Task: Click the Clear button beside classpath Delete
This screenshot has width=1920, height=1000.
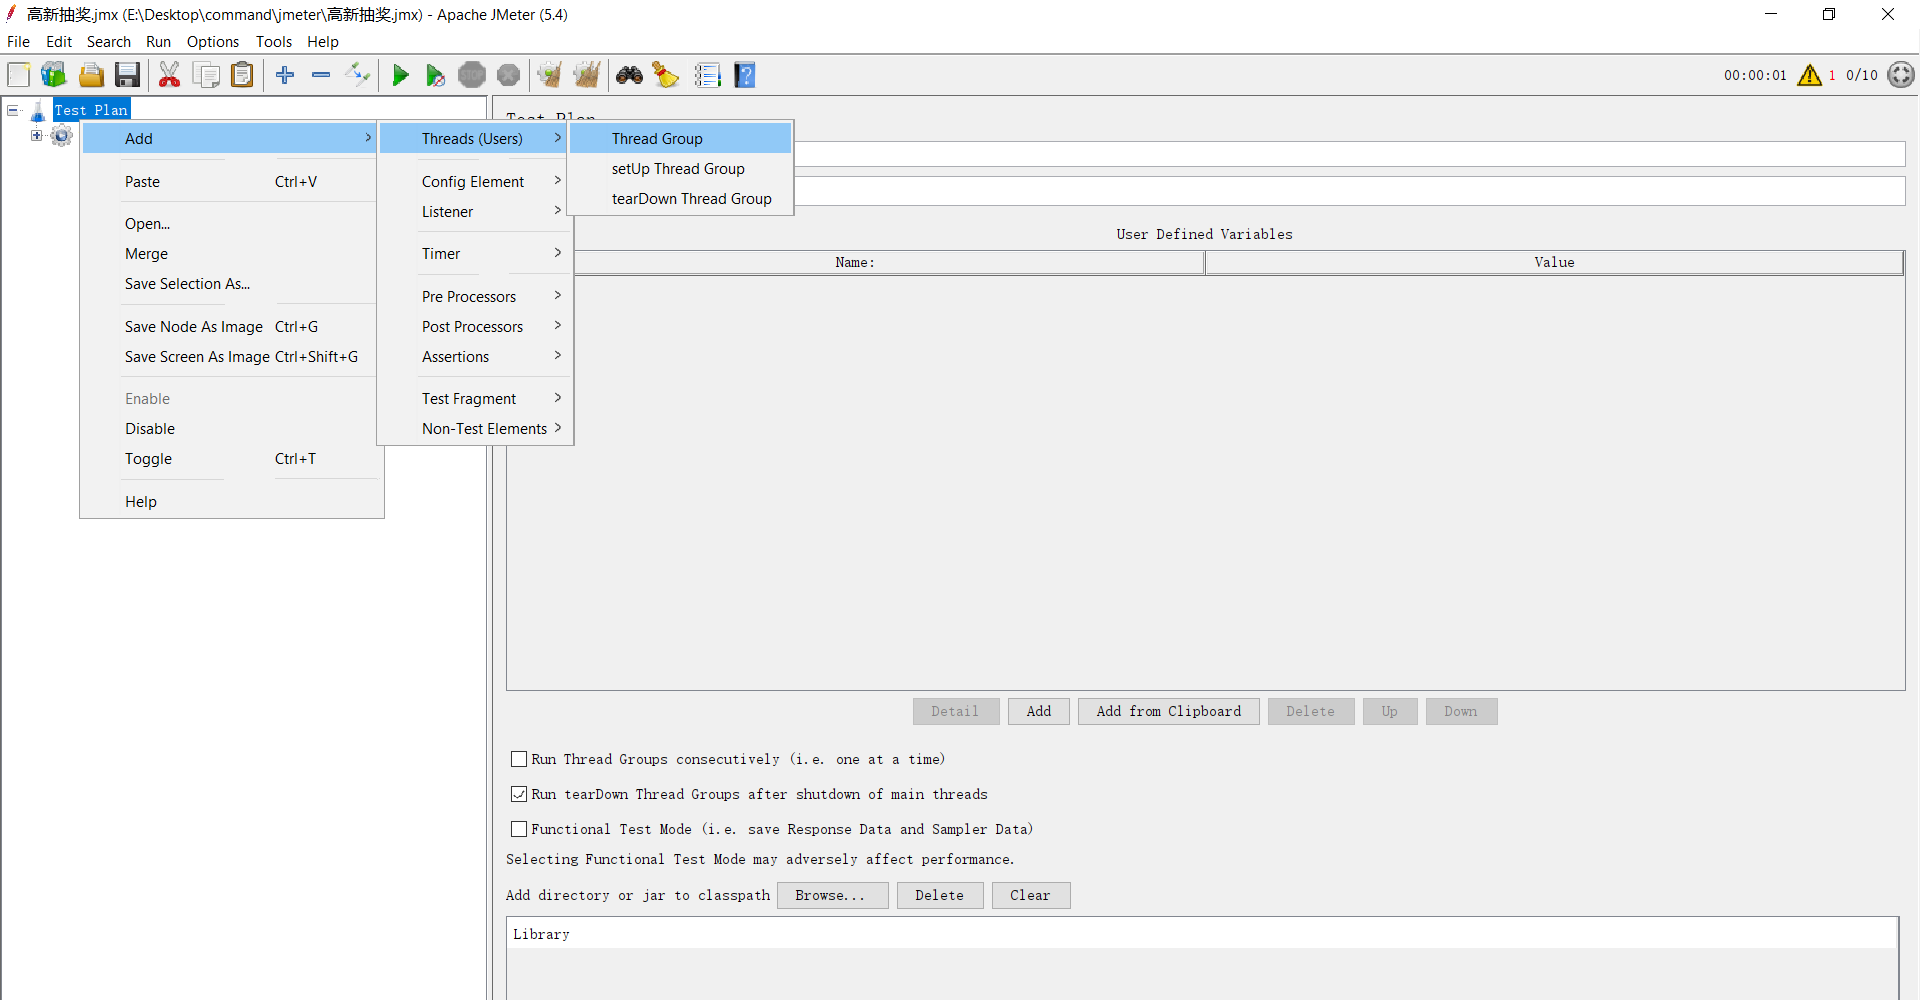Action: (1031, 896)
